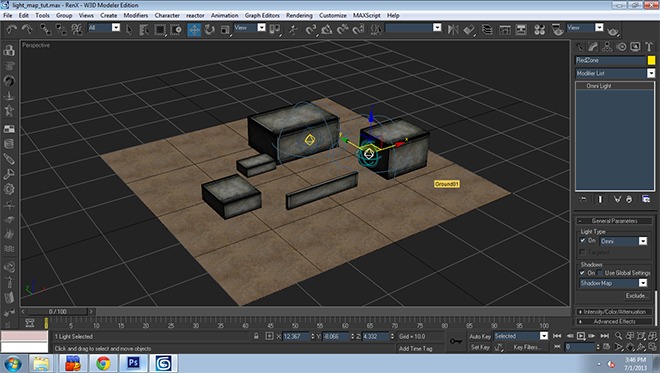Image resolution: width=660 pixels, height=373 pixels.
Task: Activate the Select and Scale tool
Action: (225, 29)
